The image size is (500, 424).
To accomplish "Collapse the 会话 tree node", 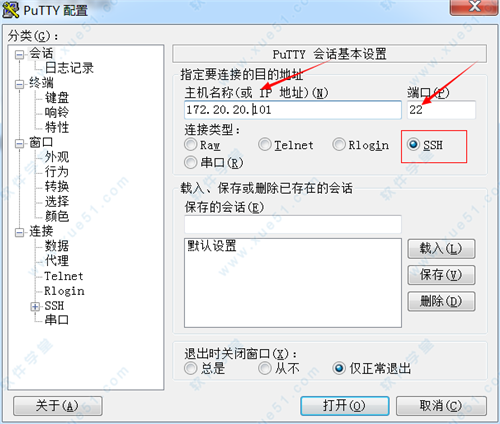I will click(20, 54).
